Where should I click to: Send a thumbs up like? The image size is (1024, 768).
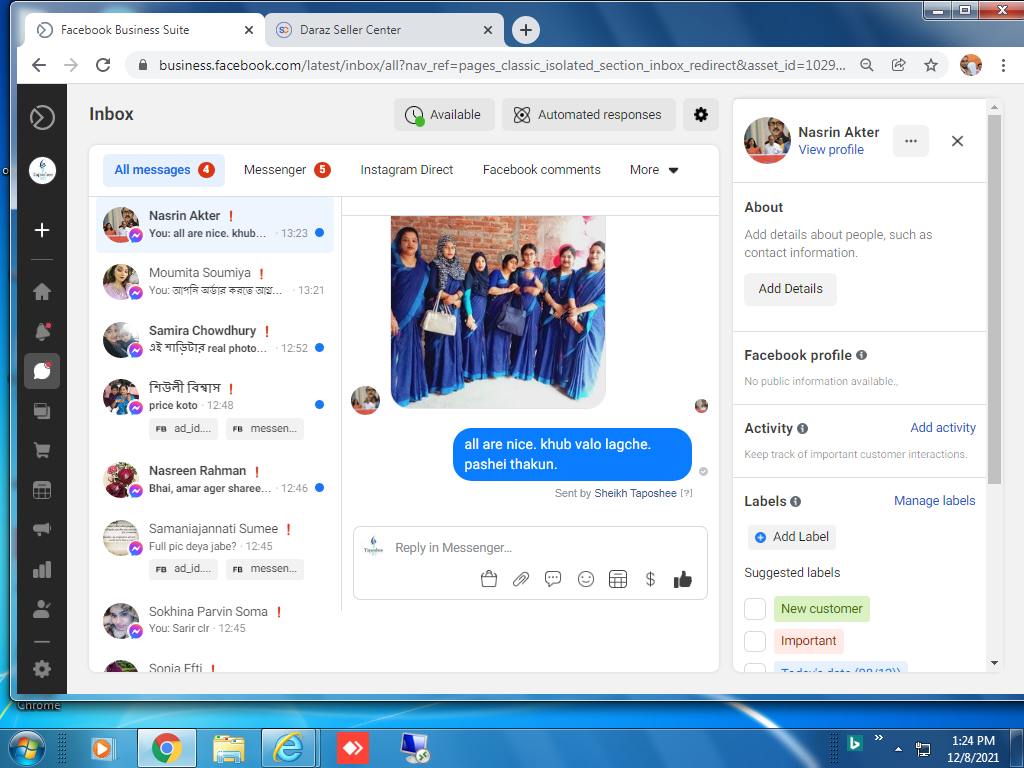[683, 579]
